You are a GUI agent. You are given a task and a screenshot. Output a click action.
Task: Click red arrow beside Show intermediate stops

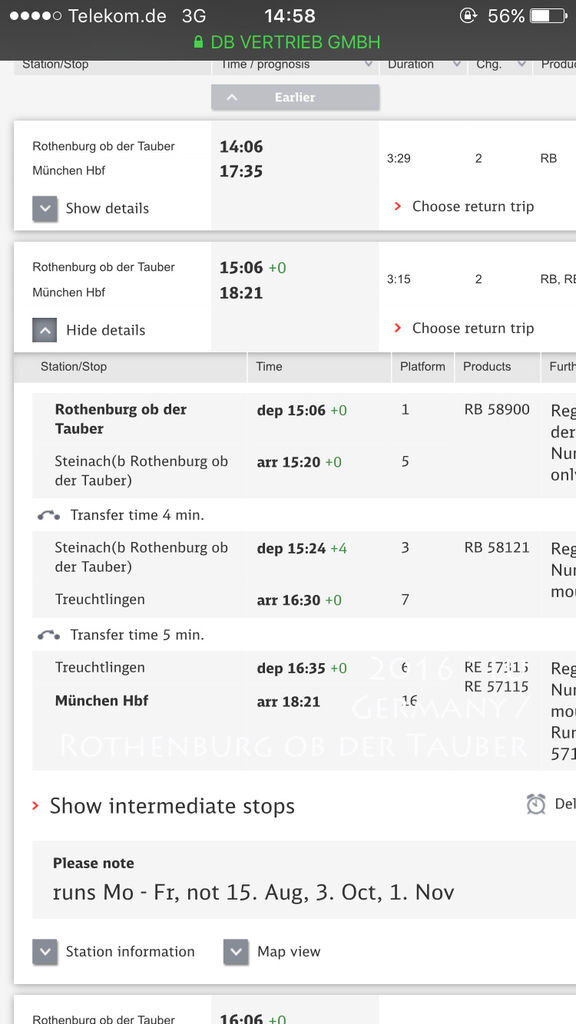pos(35,806)
